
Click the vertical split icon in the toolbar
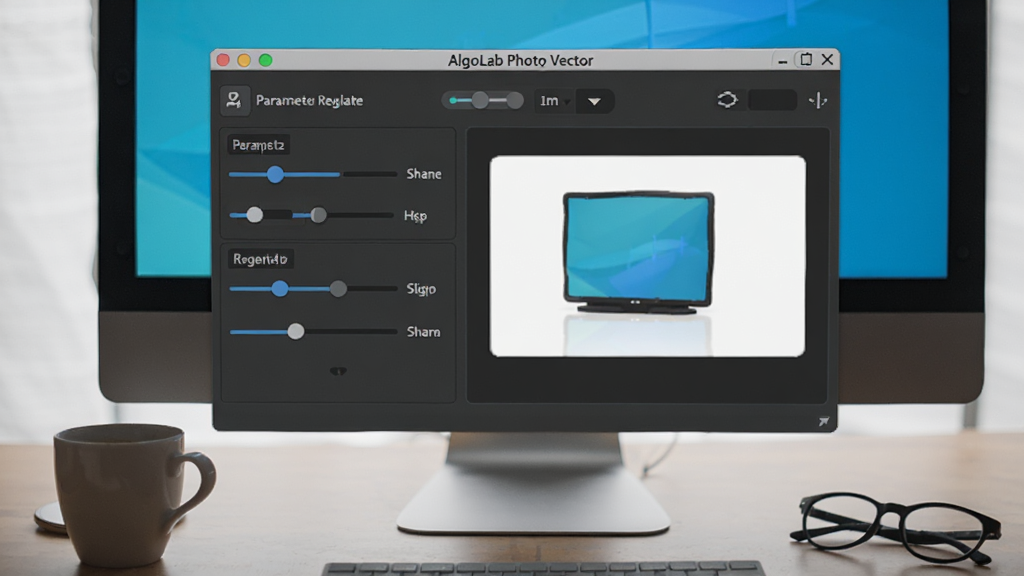coord(818,101)
